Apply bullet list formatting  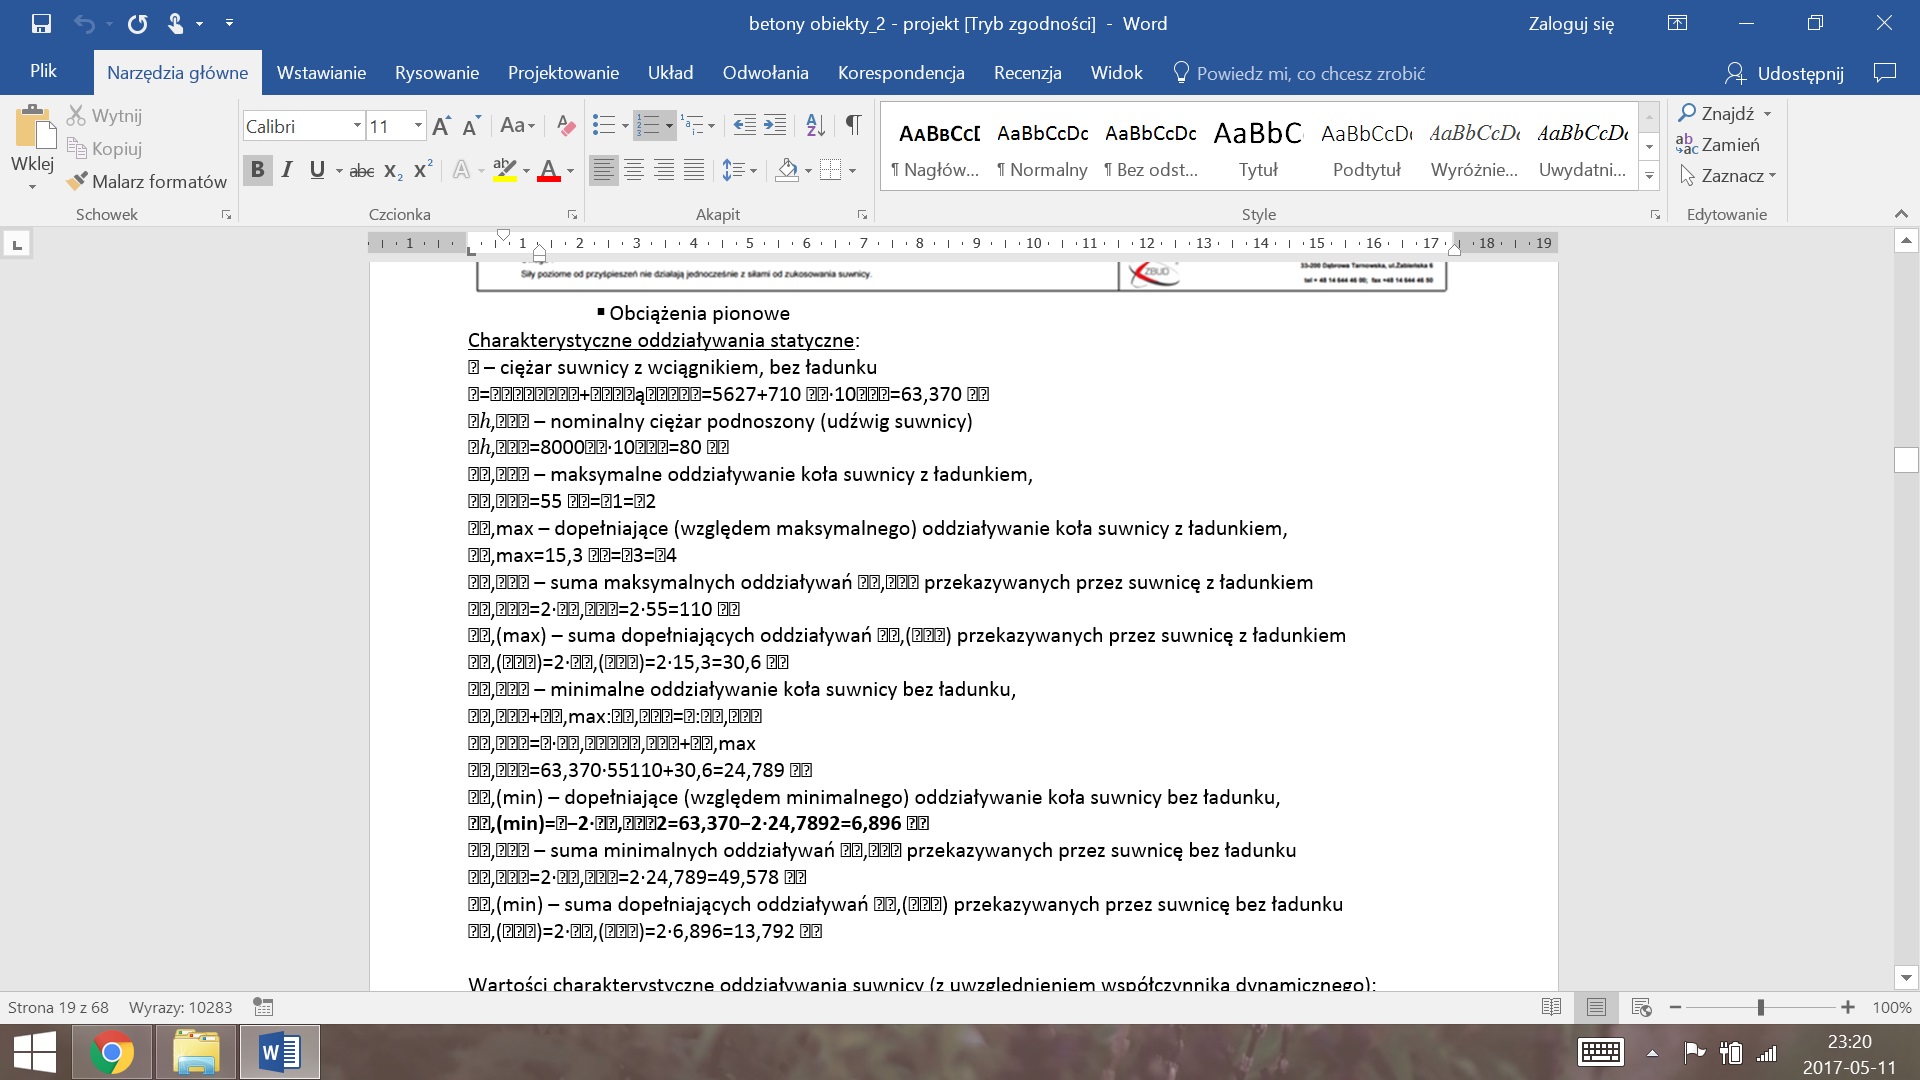click(603, 125)
